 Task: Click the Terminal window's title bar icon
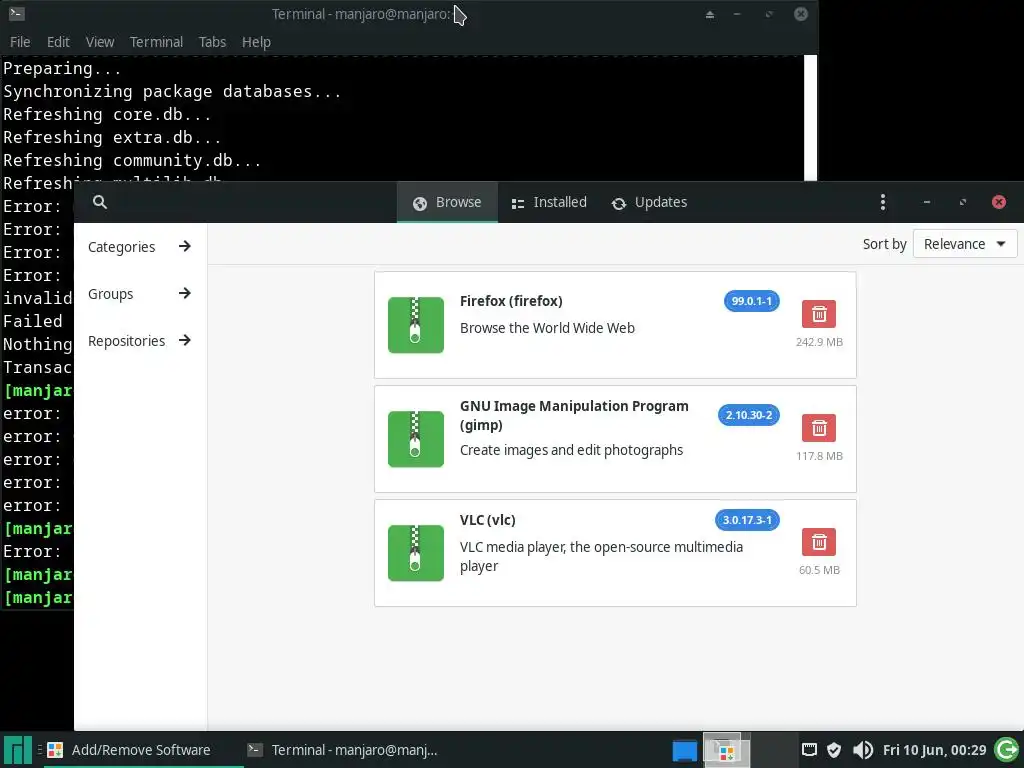tap(16, 13)
